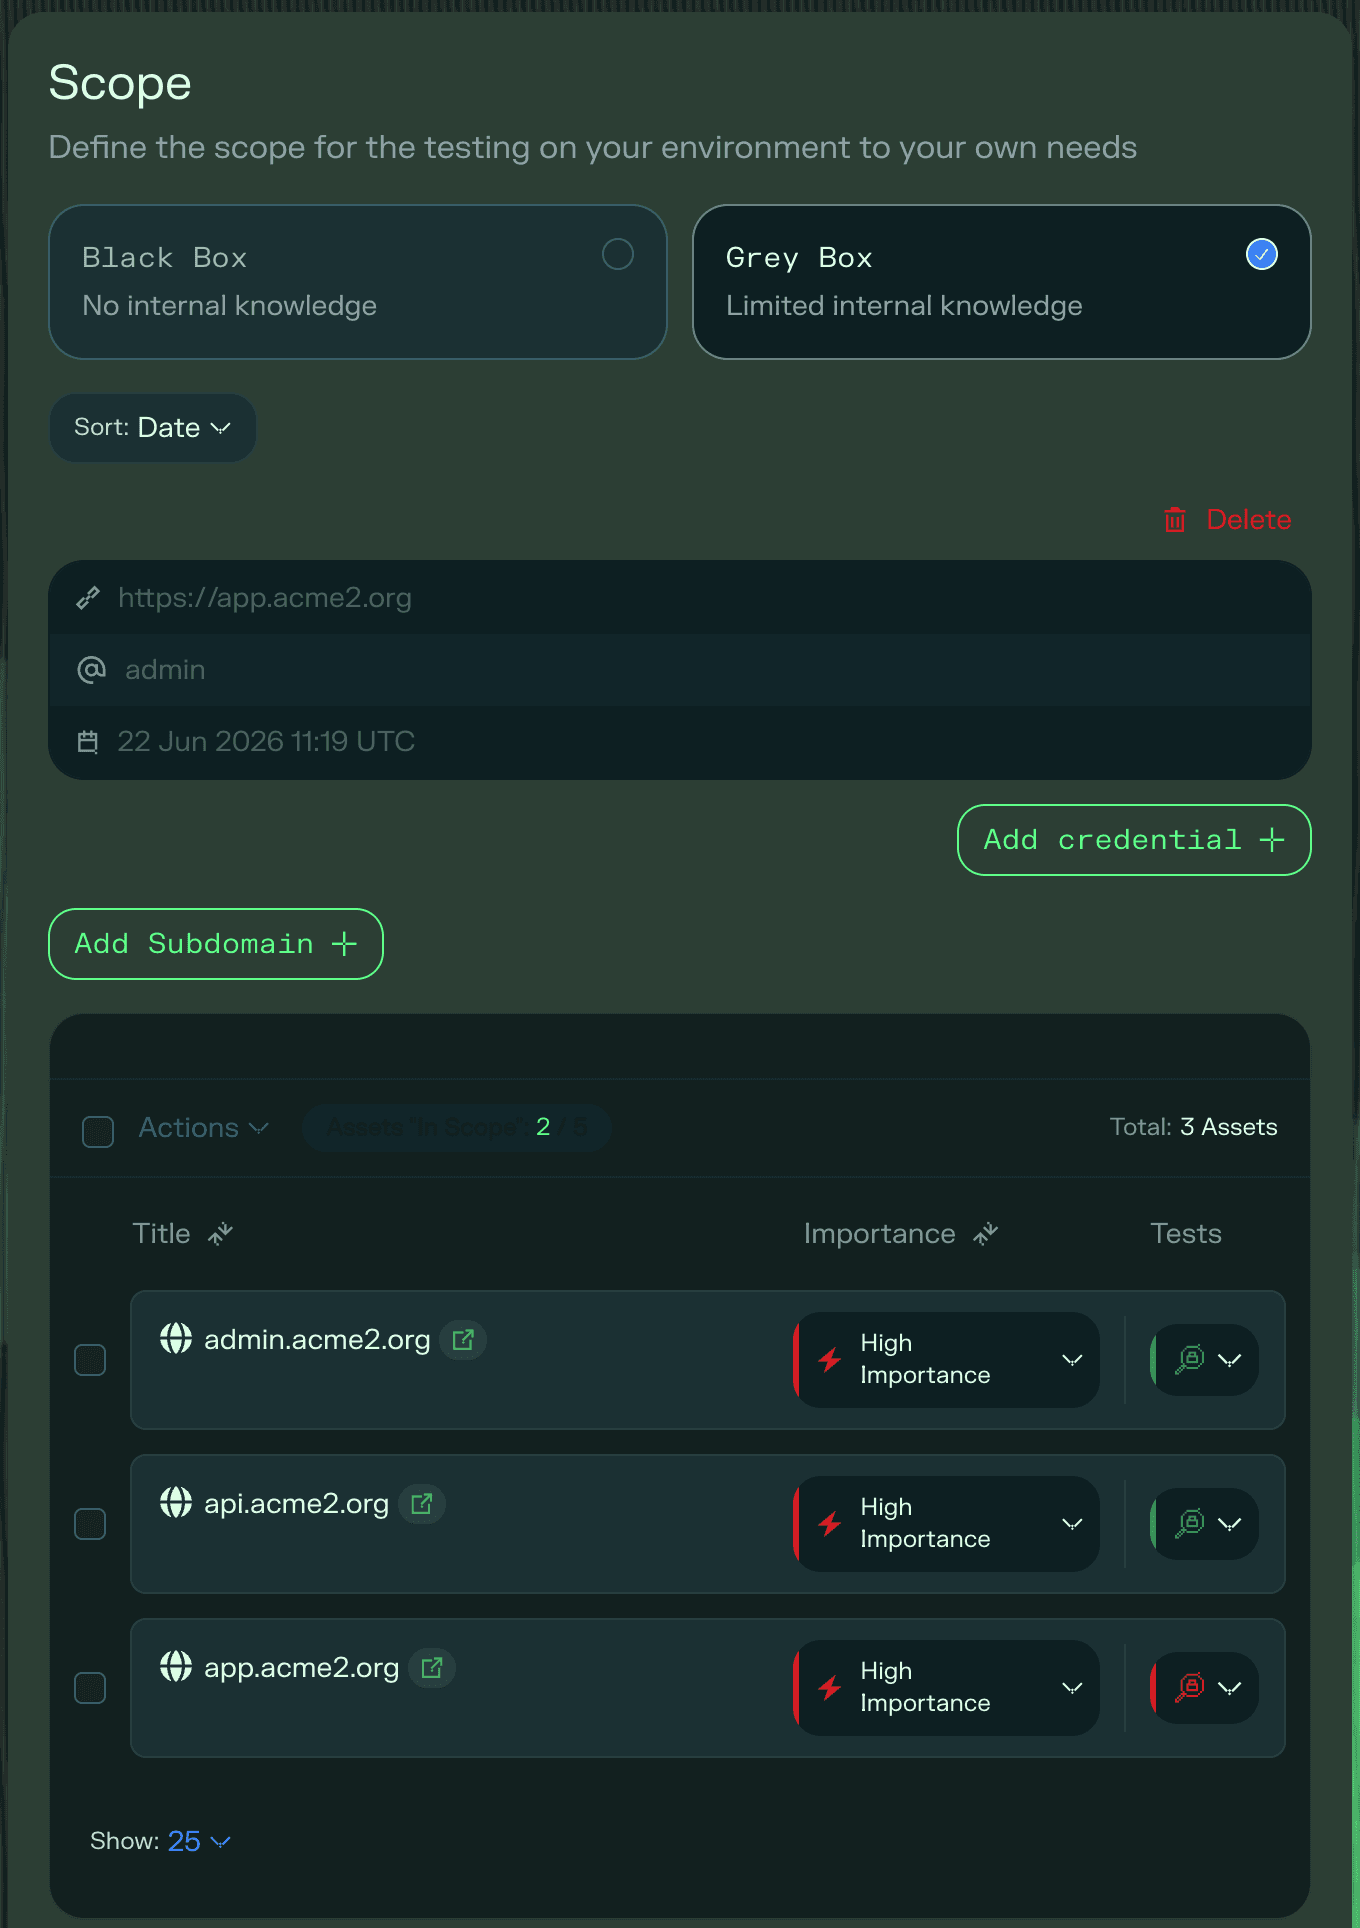The width and height of the screenshot is (1360, 1928).
Task: Click the globe icon for app.acme2.org
Action: (x=176, y=1666)
